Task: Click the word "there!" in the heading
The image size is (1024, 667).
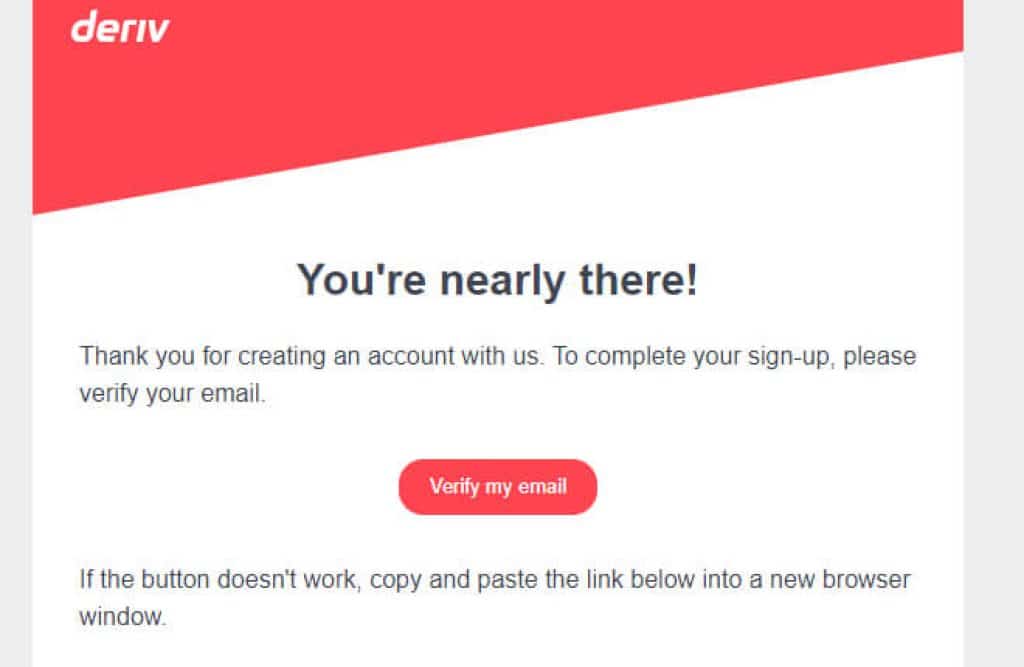Action: pyautogui.click(x=639, y=280)
